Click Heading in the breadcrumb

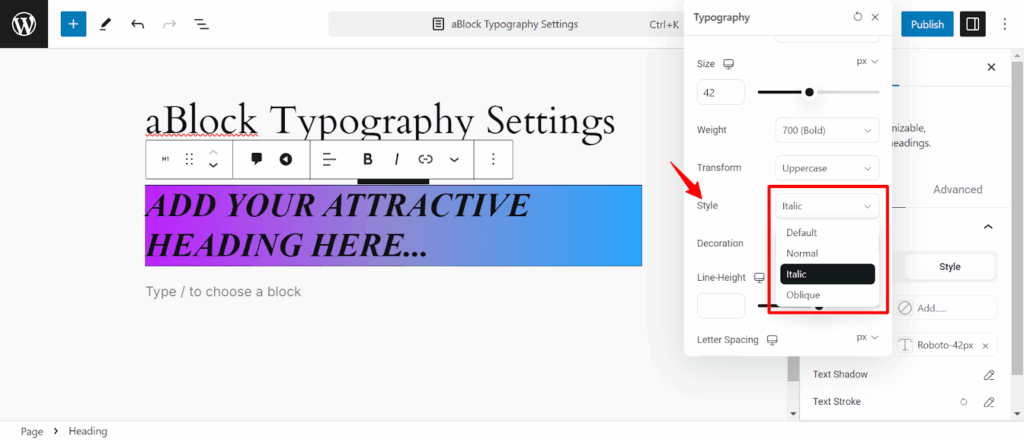pyautogui.click(x=88, y=432)
